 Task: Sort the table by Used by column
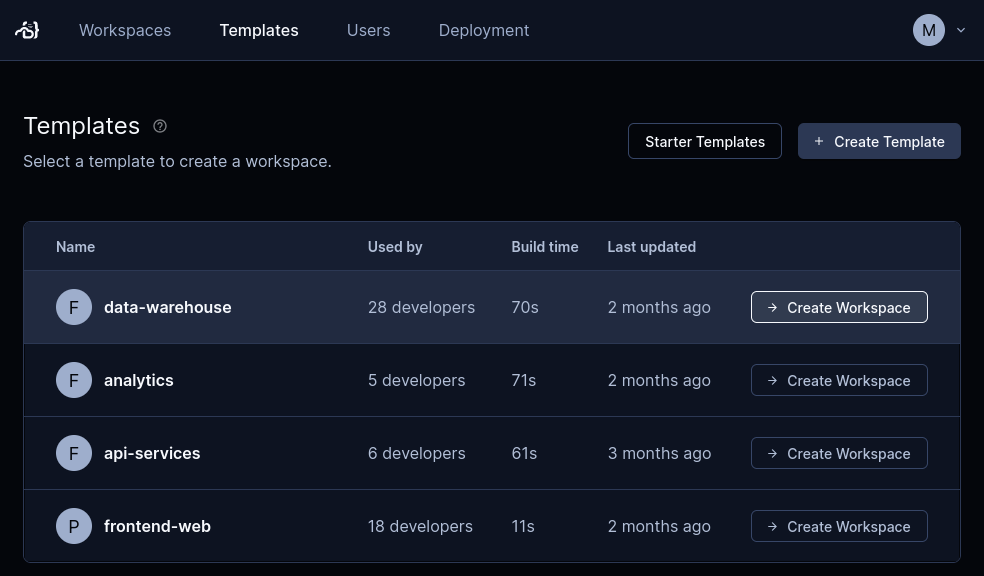(395, 246)
